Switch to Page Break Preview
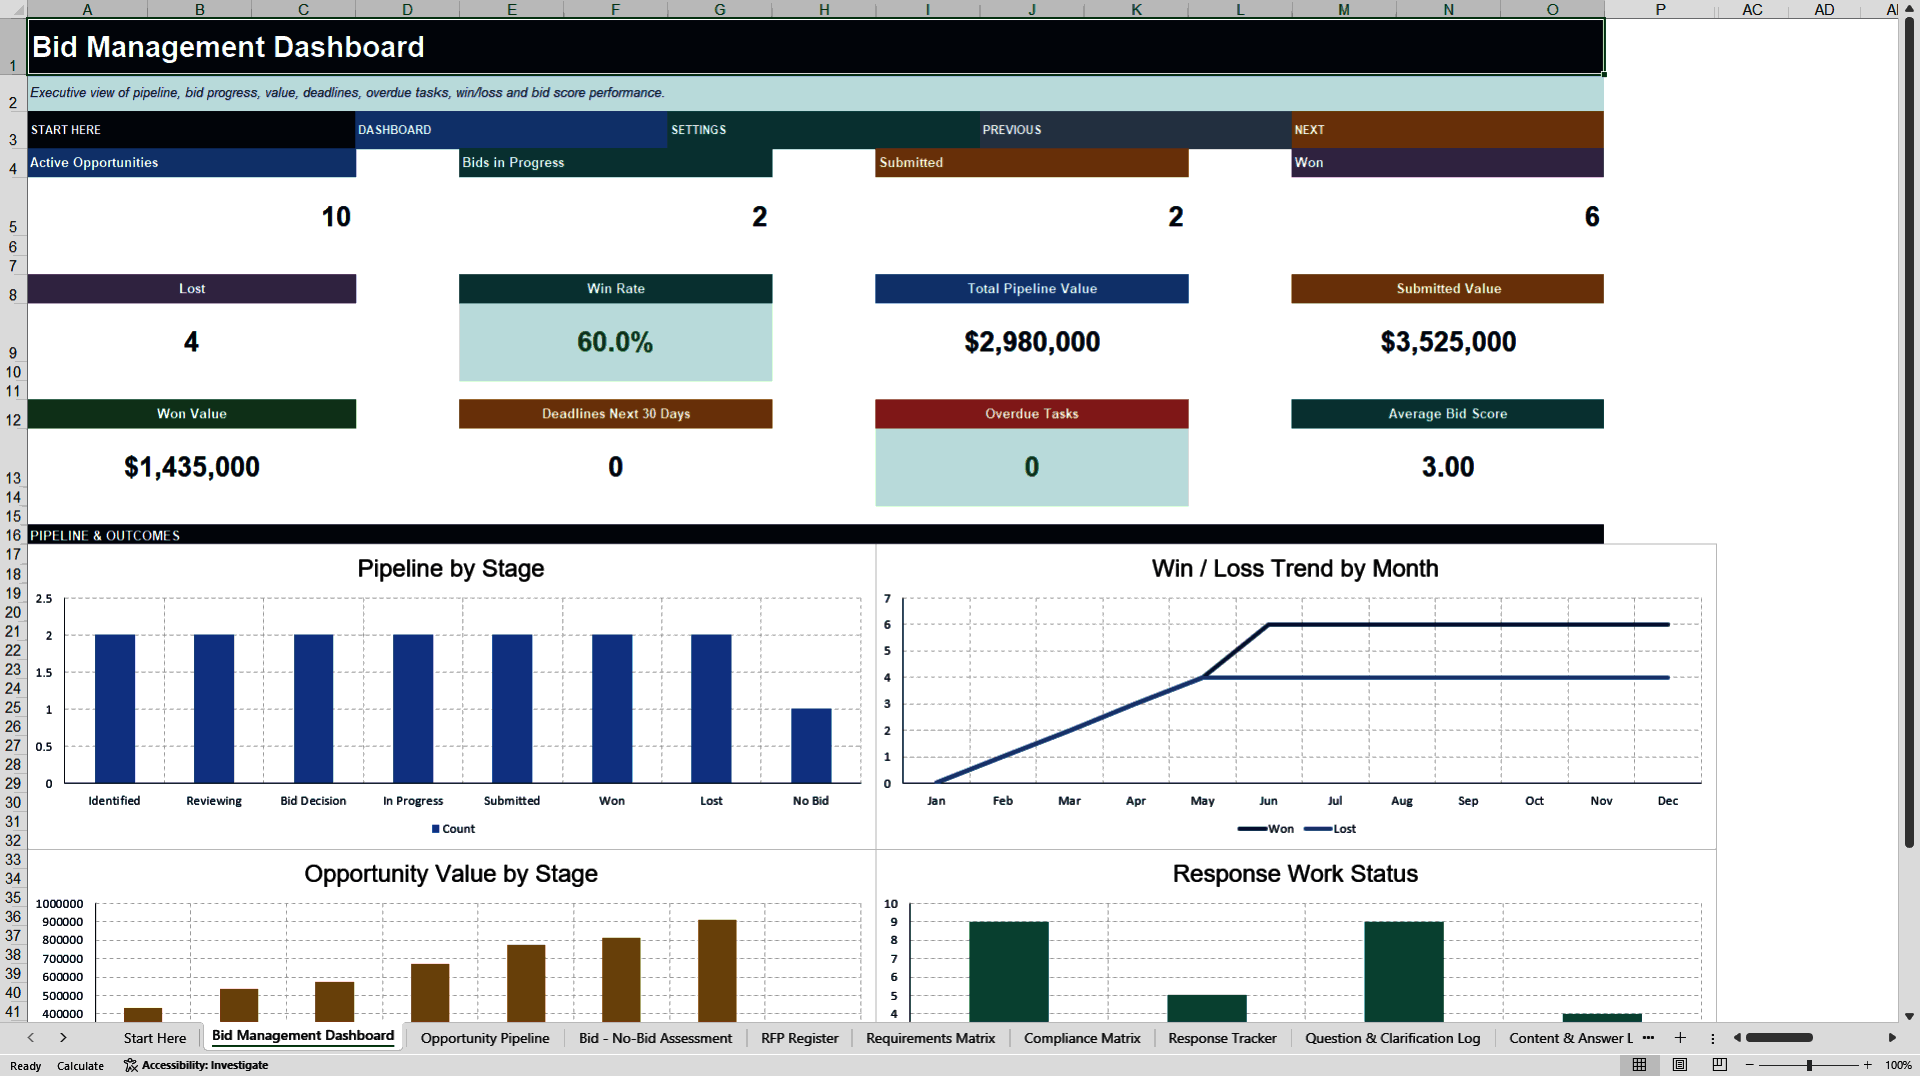This screenshot has width=1920, height=1076. 1720,1065
